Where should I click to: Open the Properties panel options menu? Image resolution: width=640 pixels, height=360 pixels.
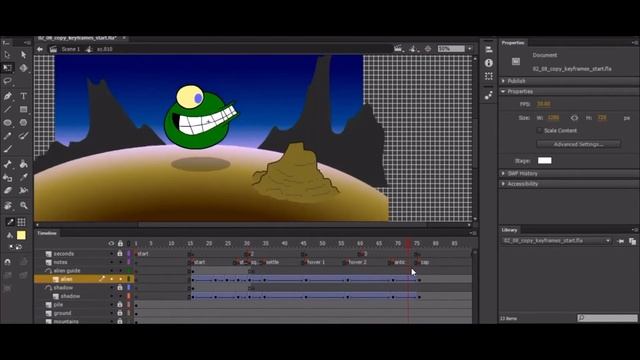coord(635,42)
